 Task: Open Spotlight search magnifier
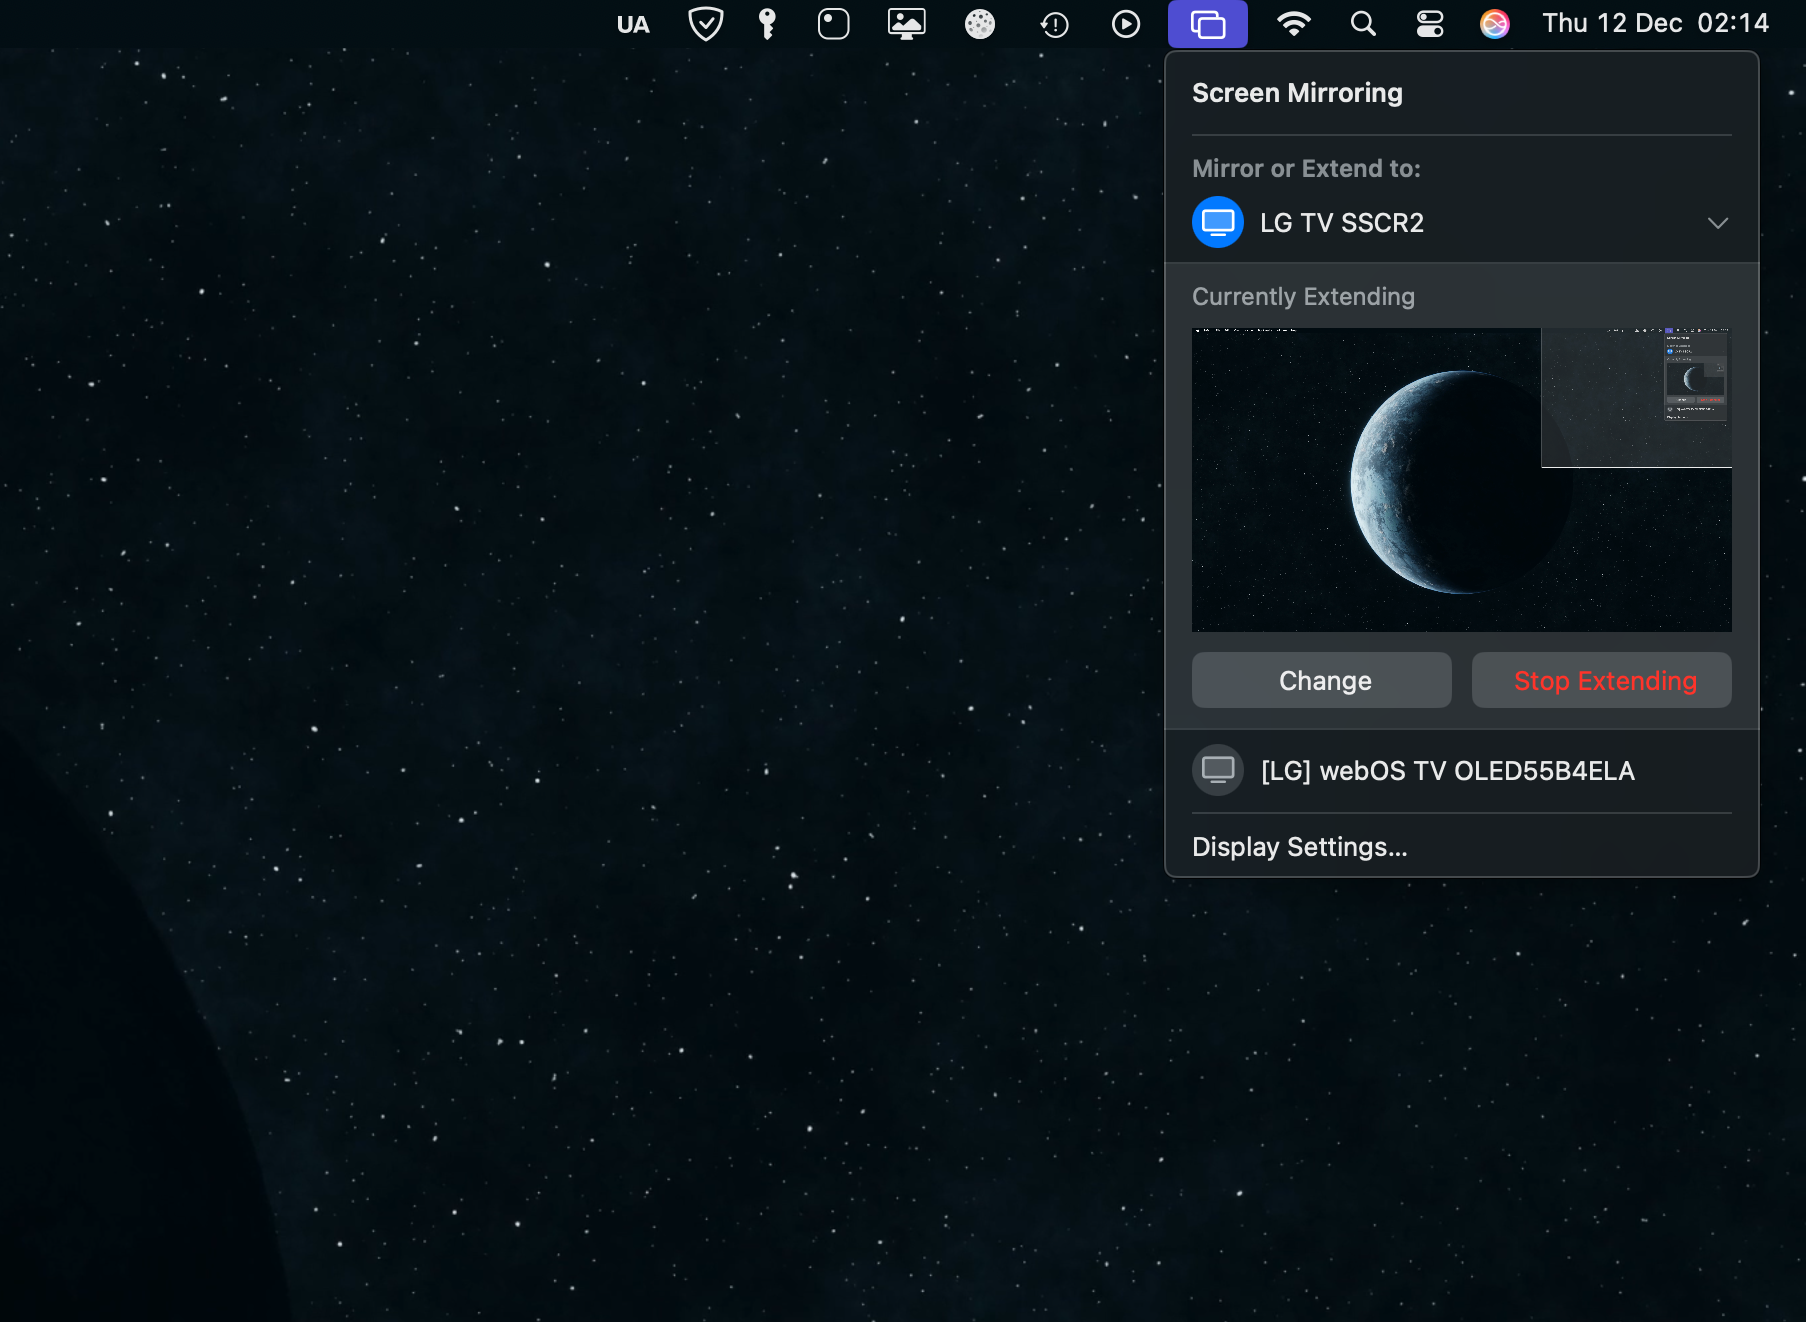coord(1363,24)
